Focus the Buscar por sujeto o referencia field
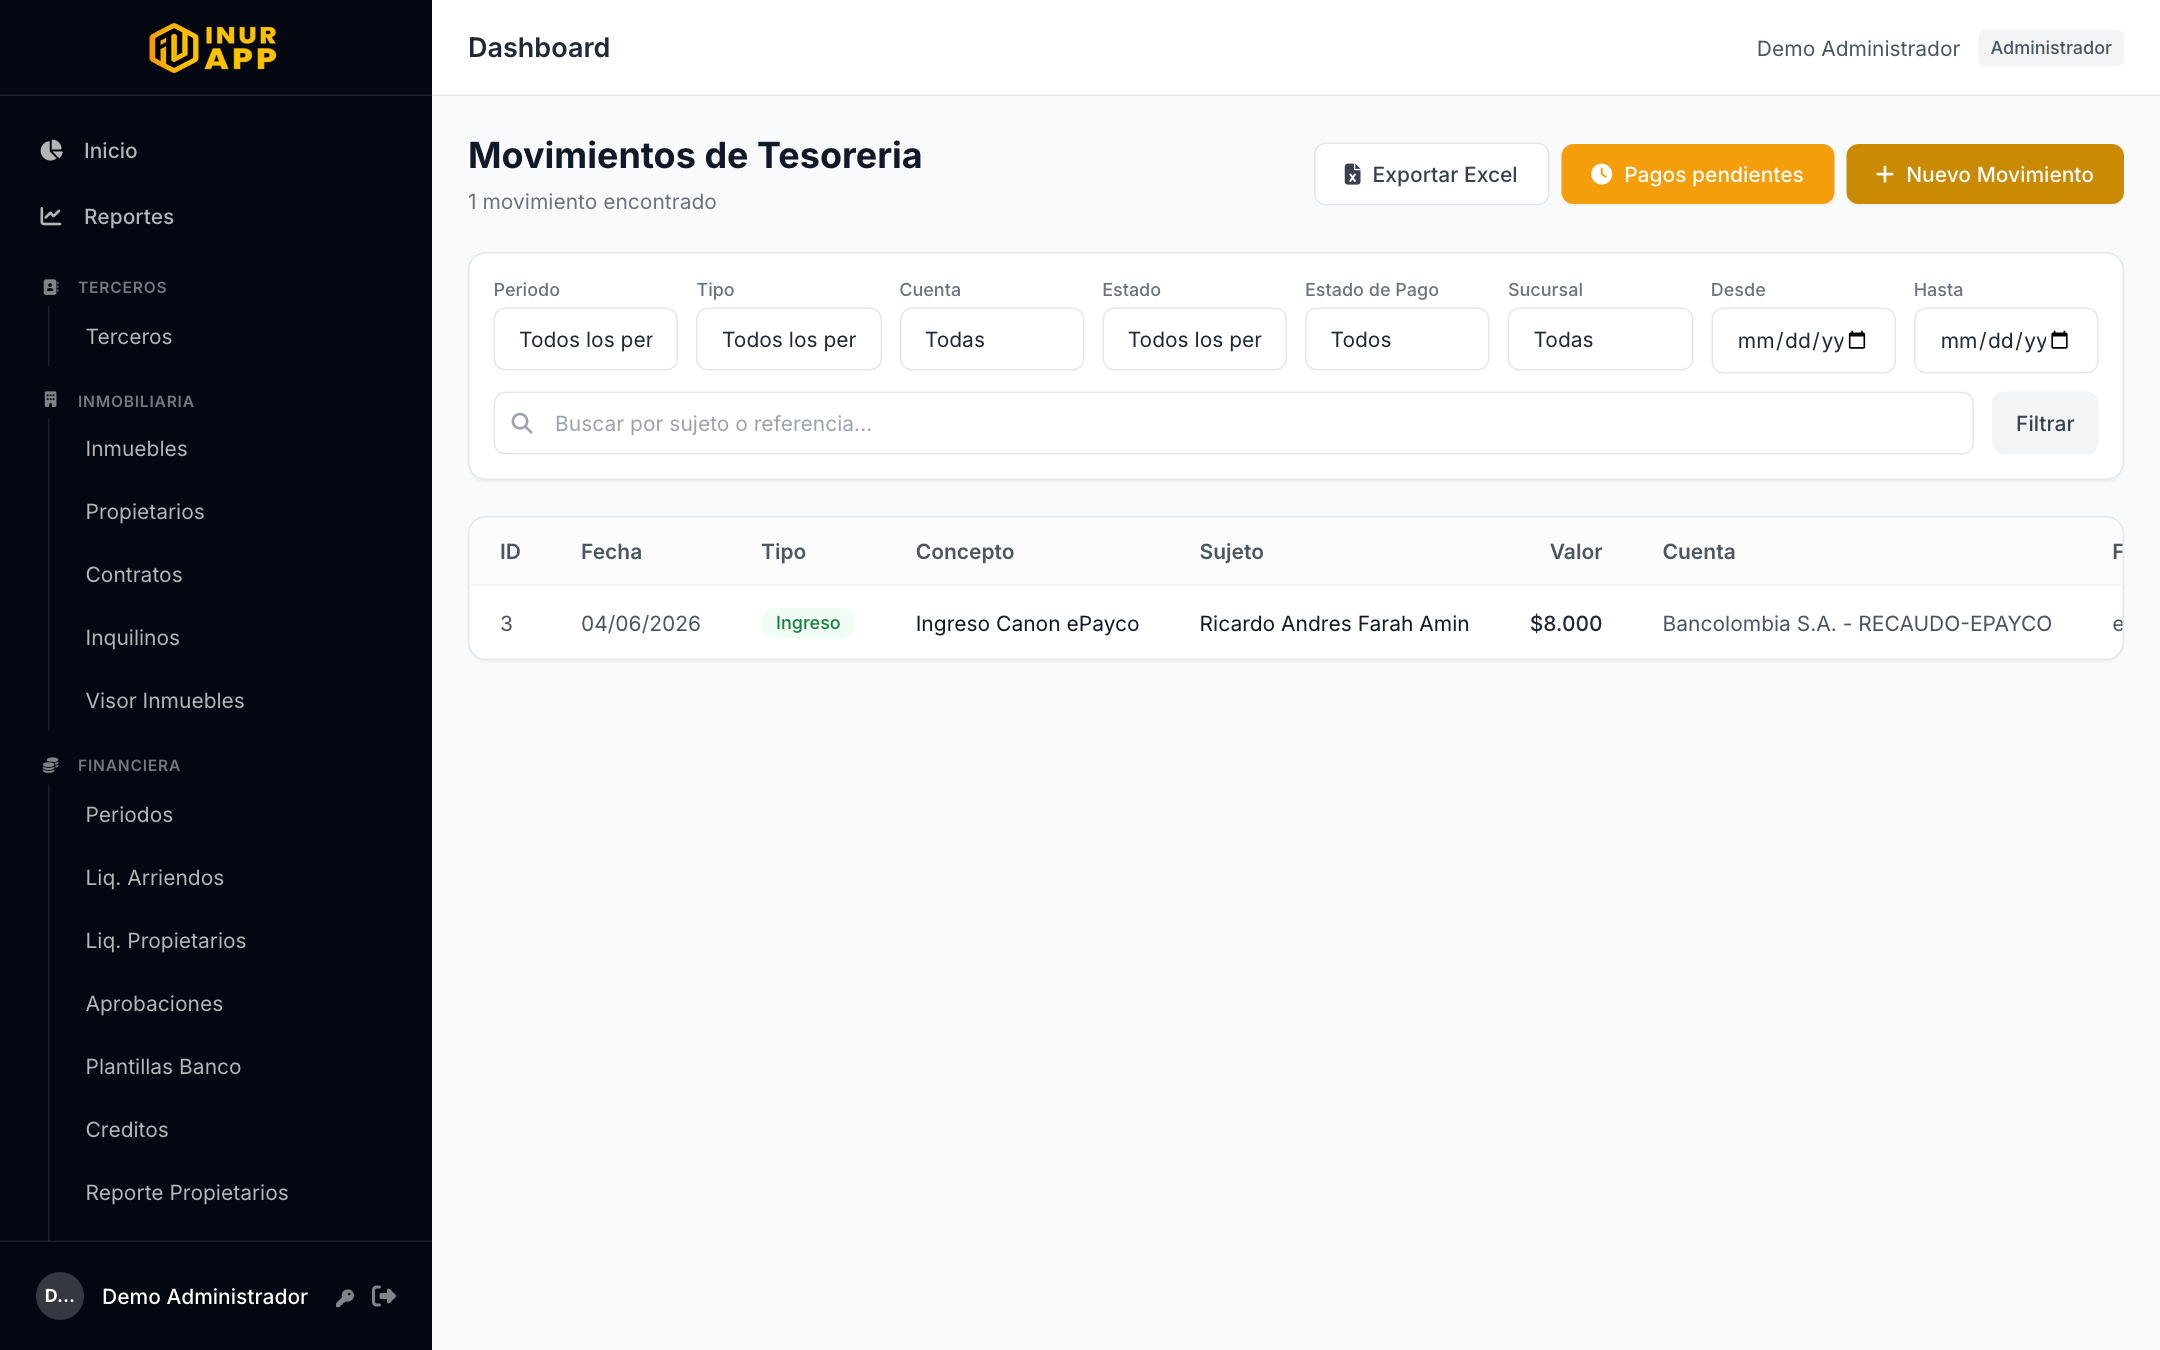The height and width of the screenshot is (1350, 2160). (x=1233, y=423)
